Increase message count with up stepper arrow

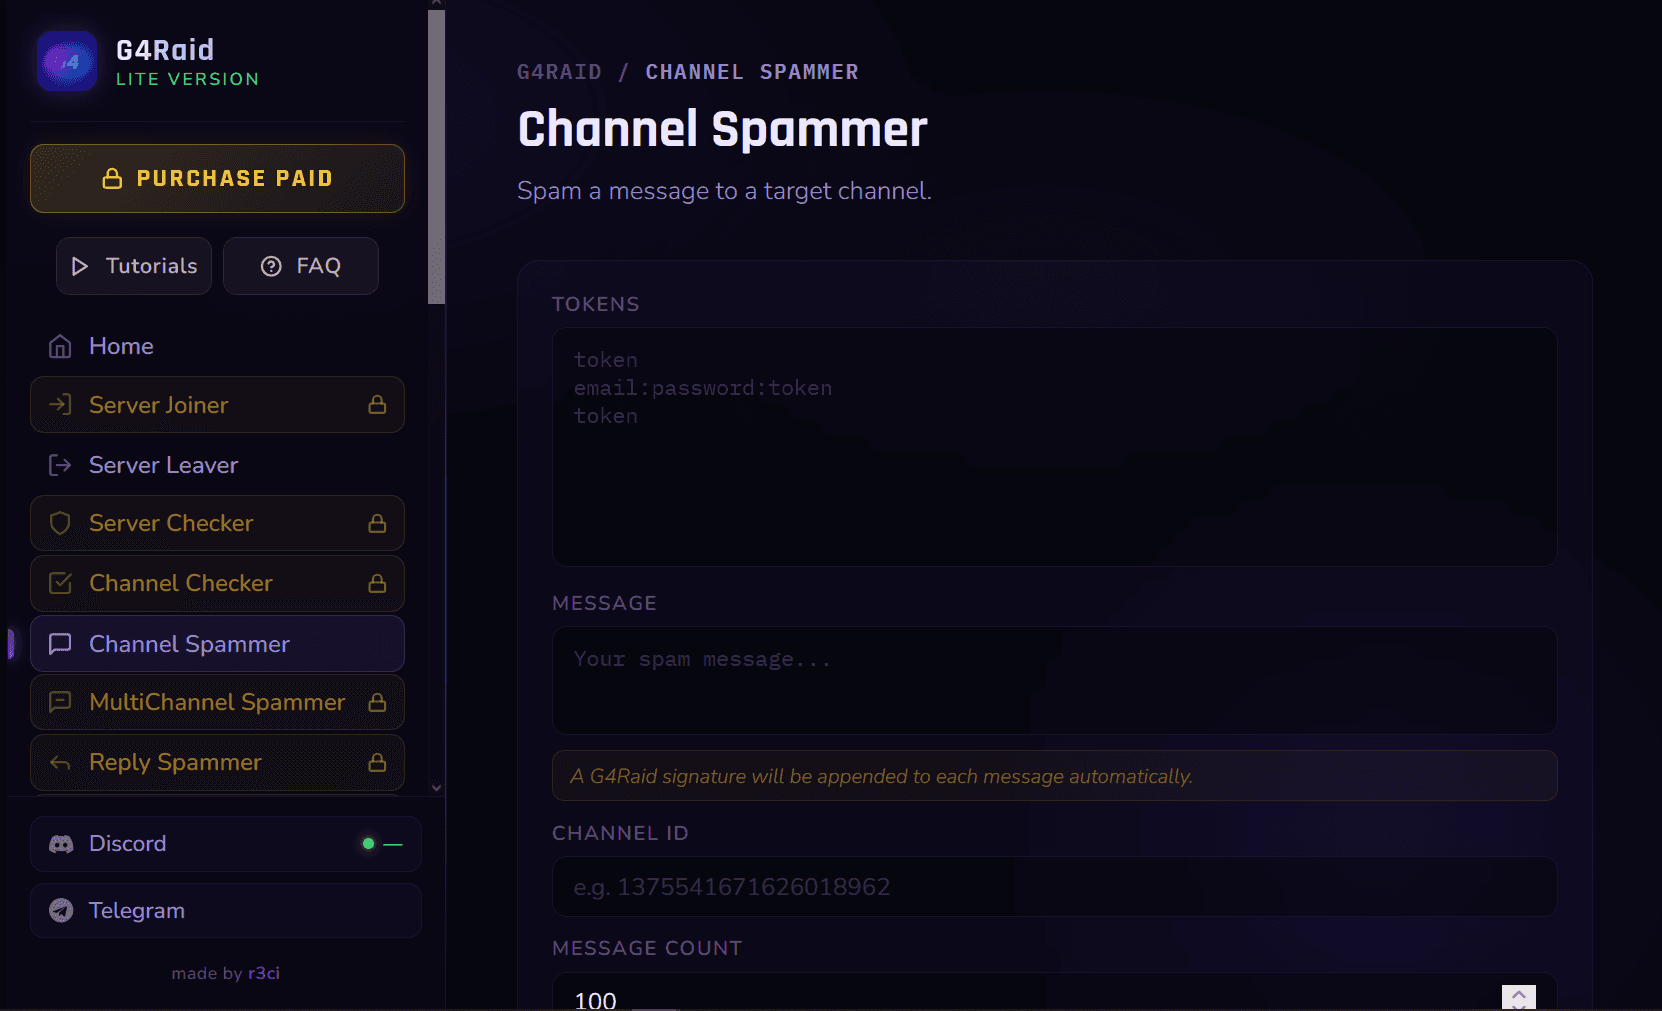click(1518, 994)
